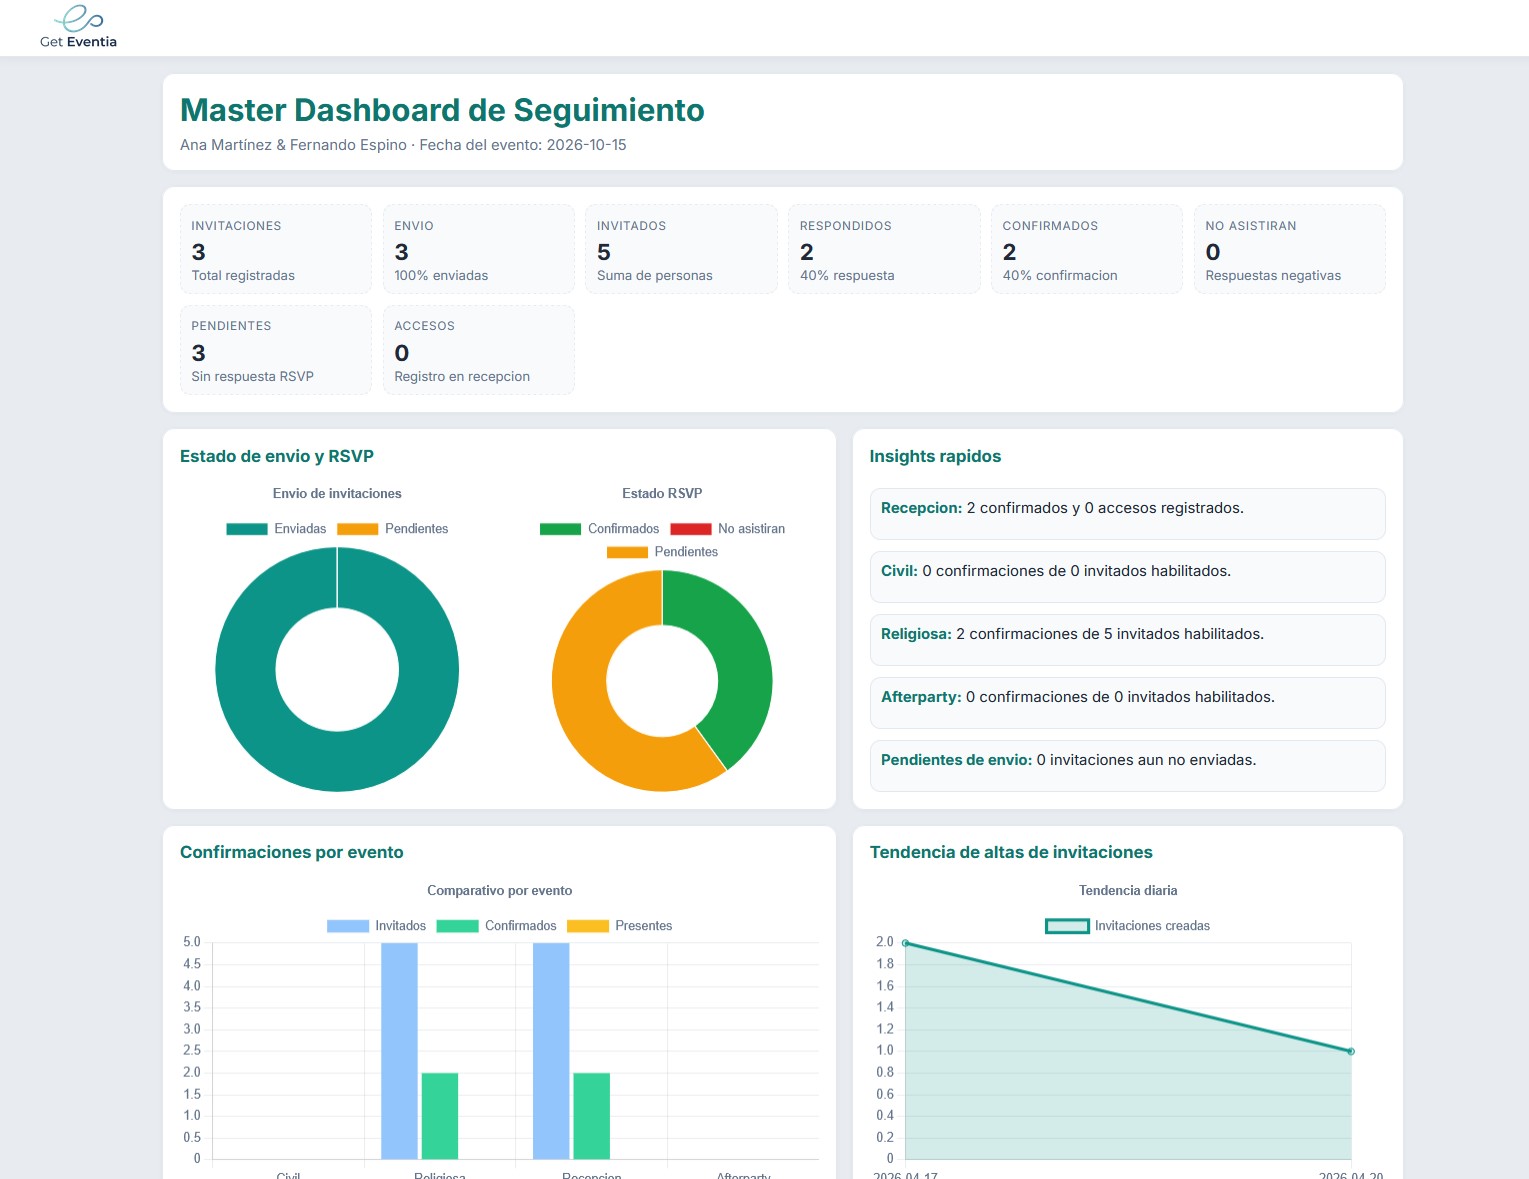Toggle the Pendientes legend under Estado RSVP
This screenshot has height=1179, width=1529.
click(627, 552)
